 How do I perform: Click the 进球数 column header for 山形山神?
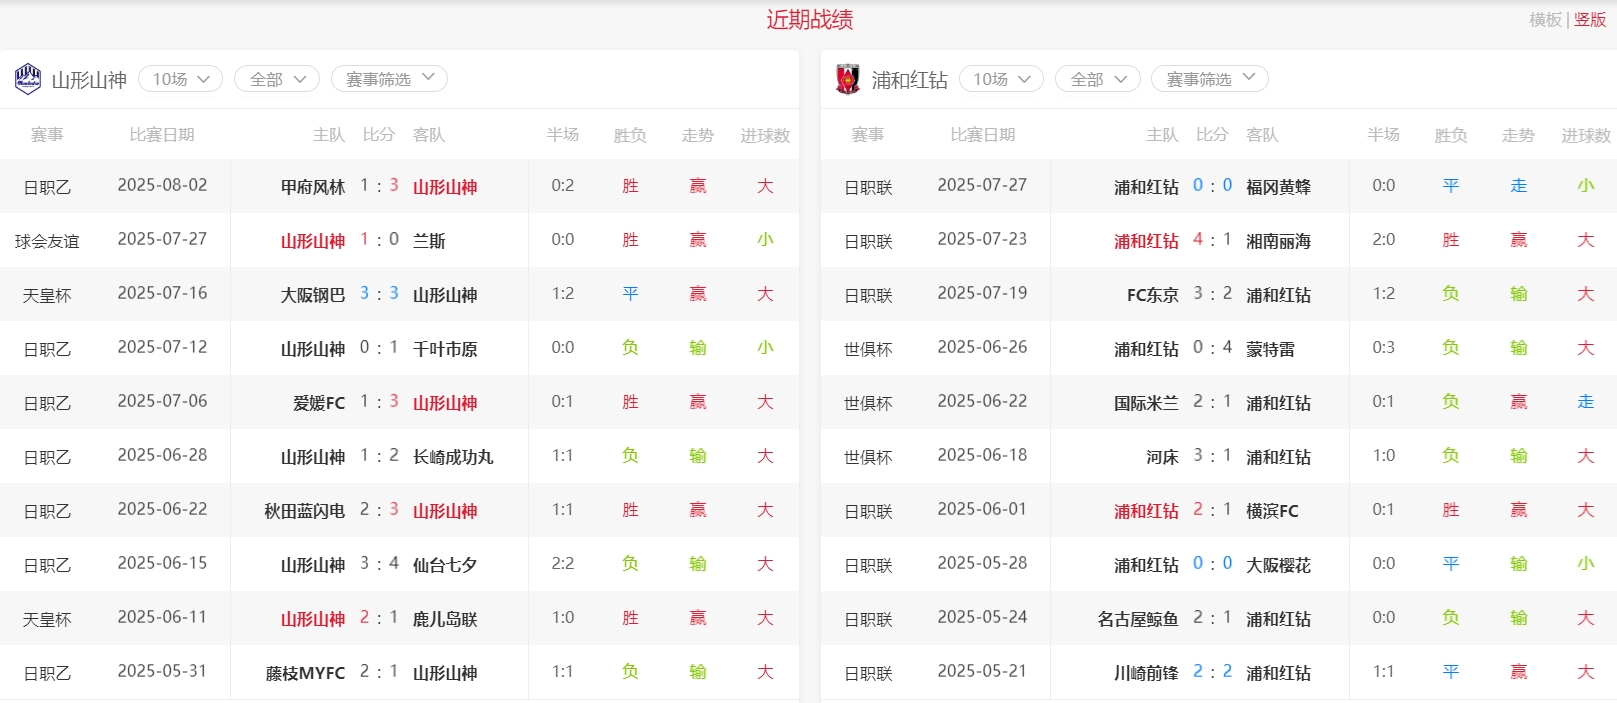[x=765, y=135]
